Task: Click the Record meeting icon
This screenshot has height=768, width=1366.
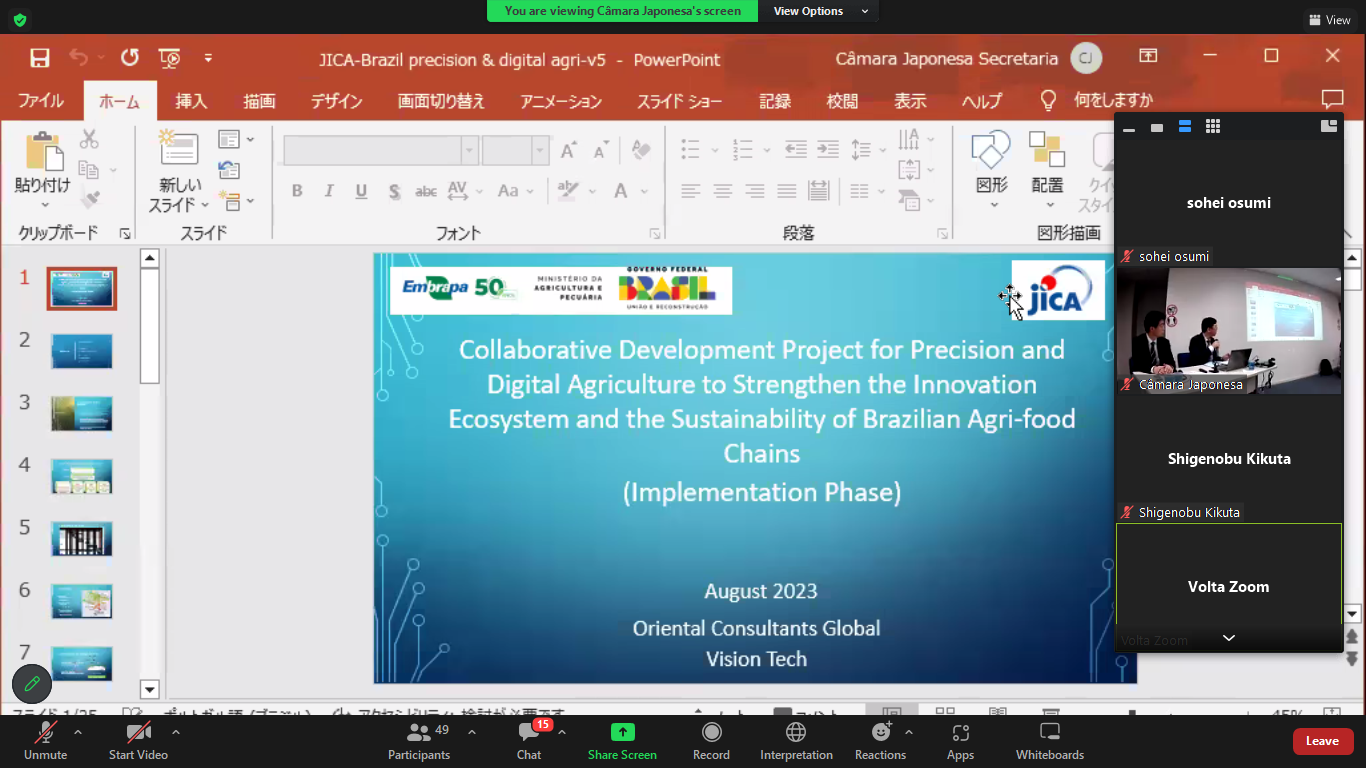Action: (x=711, y=733)
